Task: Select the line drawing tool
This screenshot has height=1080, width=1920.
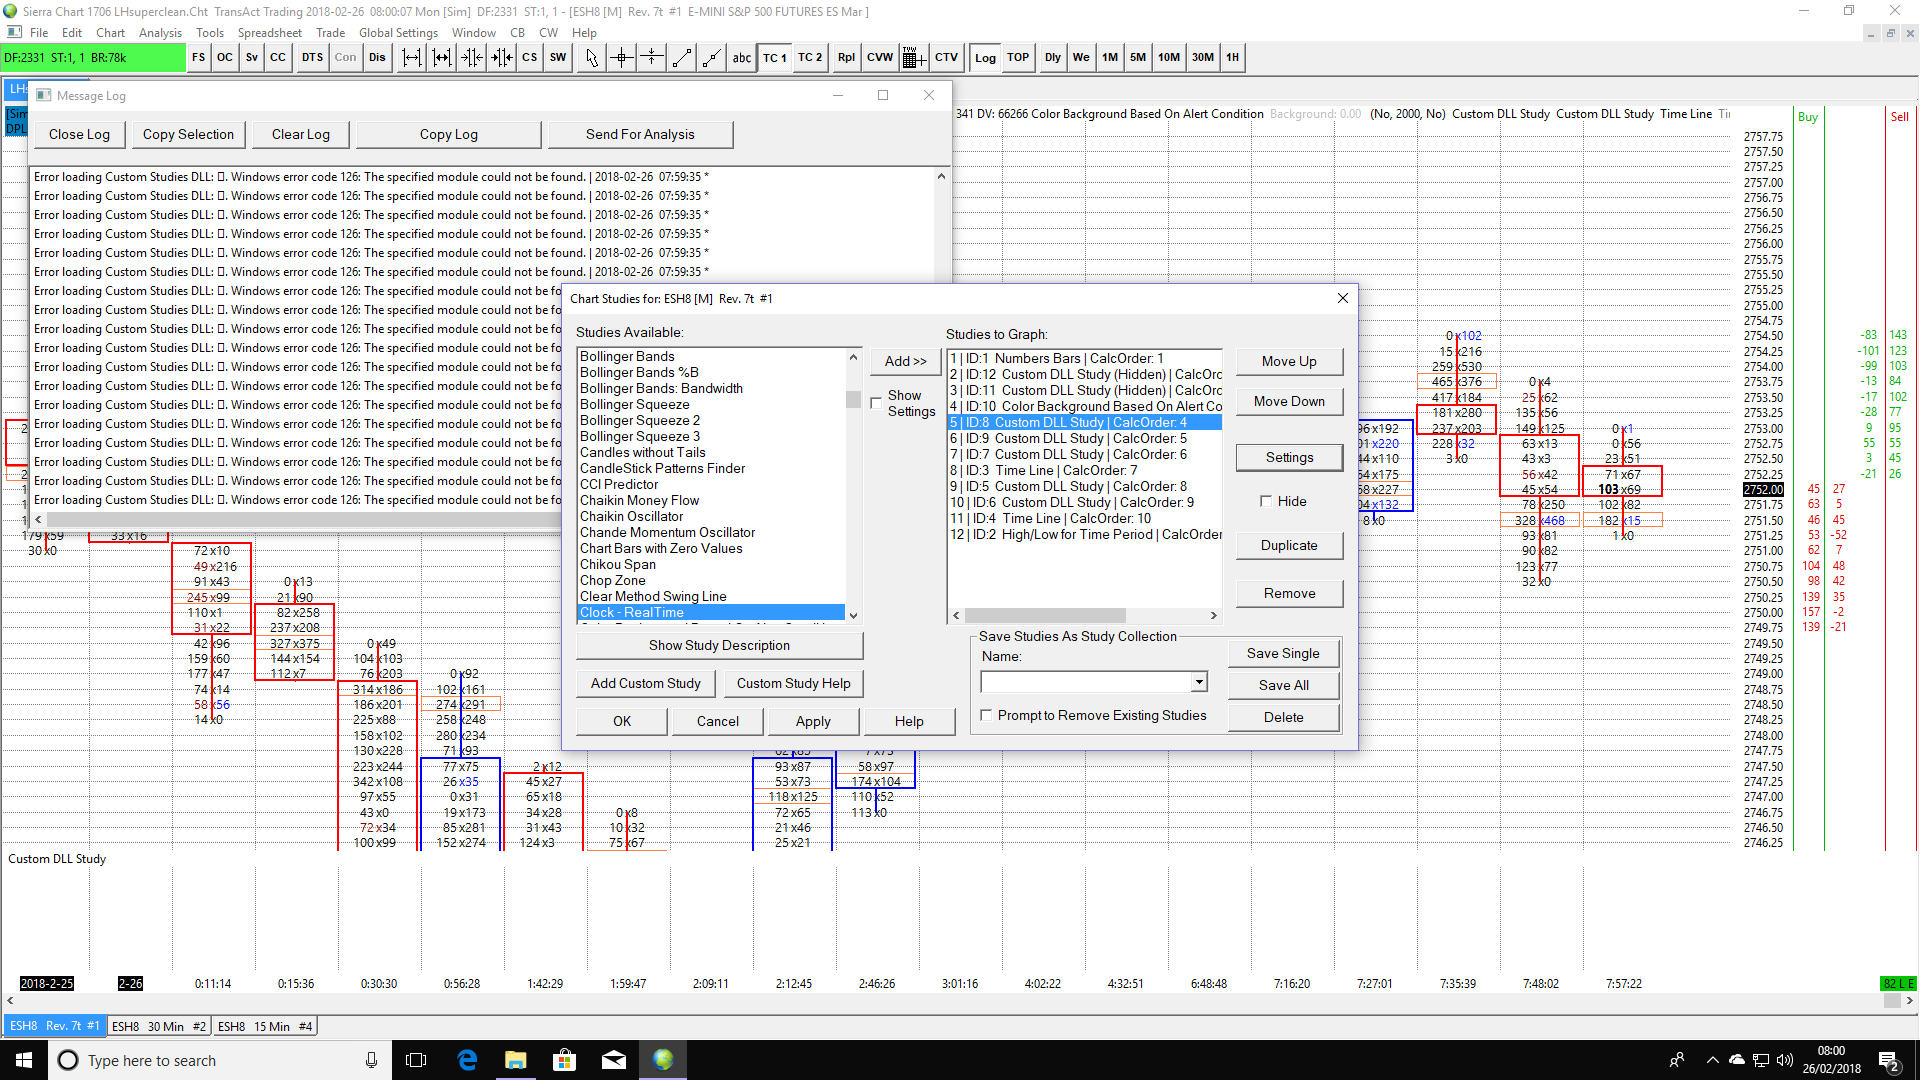Action: pos(682,58)
